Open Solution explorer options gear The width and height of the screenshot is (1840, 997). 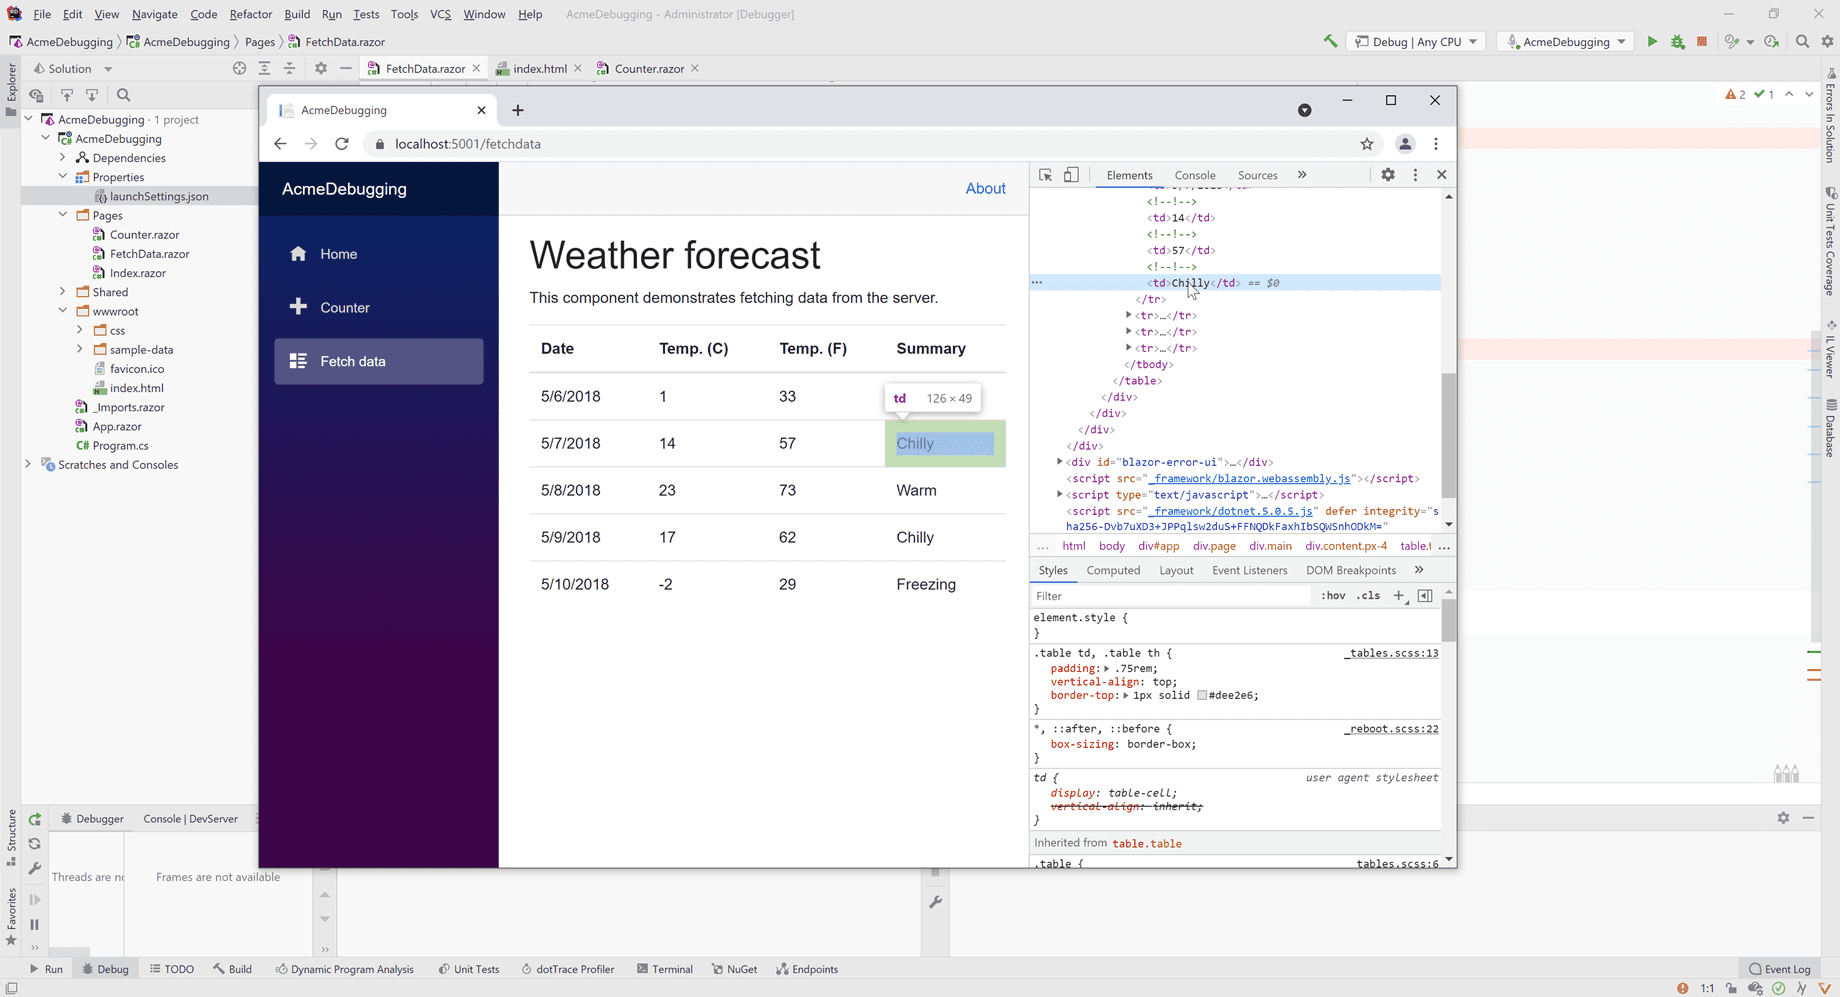pos(320,68)
